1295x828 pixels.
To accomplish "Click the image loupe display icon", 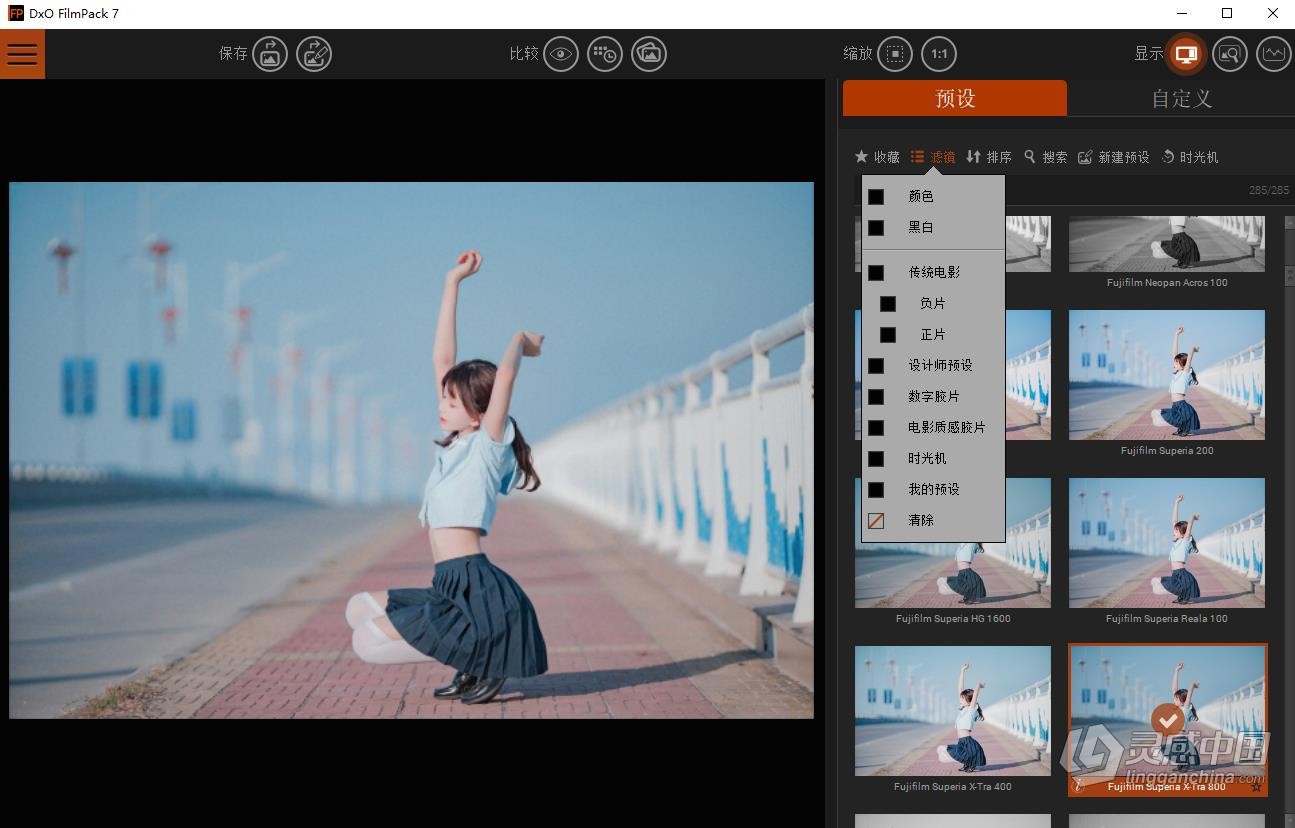I will click(x=1230, y=54).
